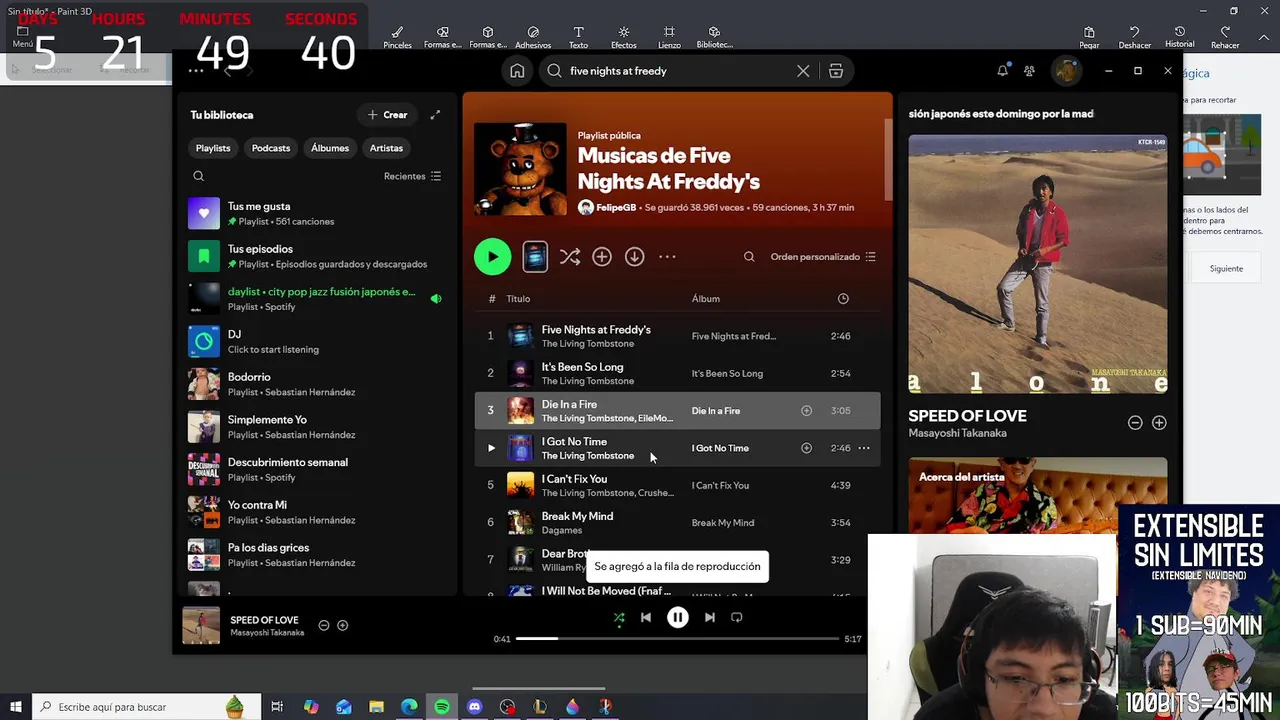1280x720 pixels.
Task: Click the playlist scrollbar
Action: click(x=888, y=158)
